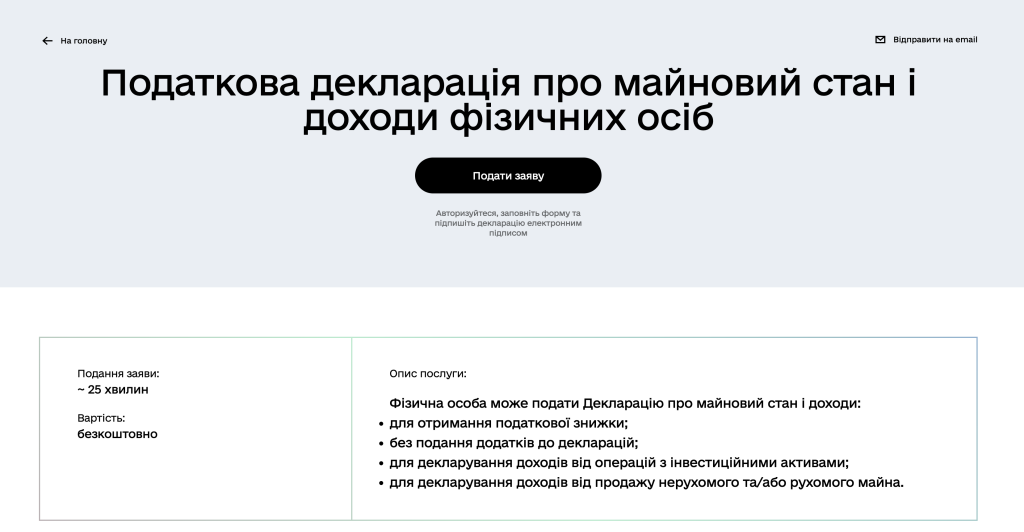Go back via 'На головну' link
The height and width of the screenshot is (532, 1024).
(84, 40)
